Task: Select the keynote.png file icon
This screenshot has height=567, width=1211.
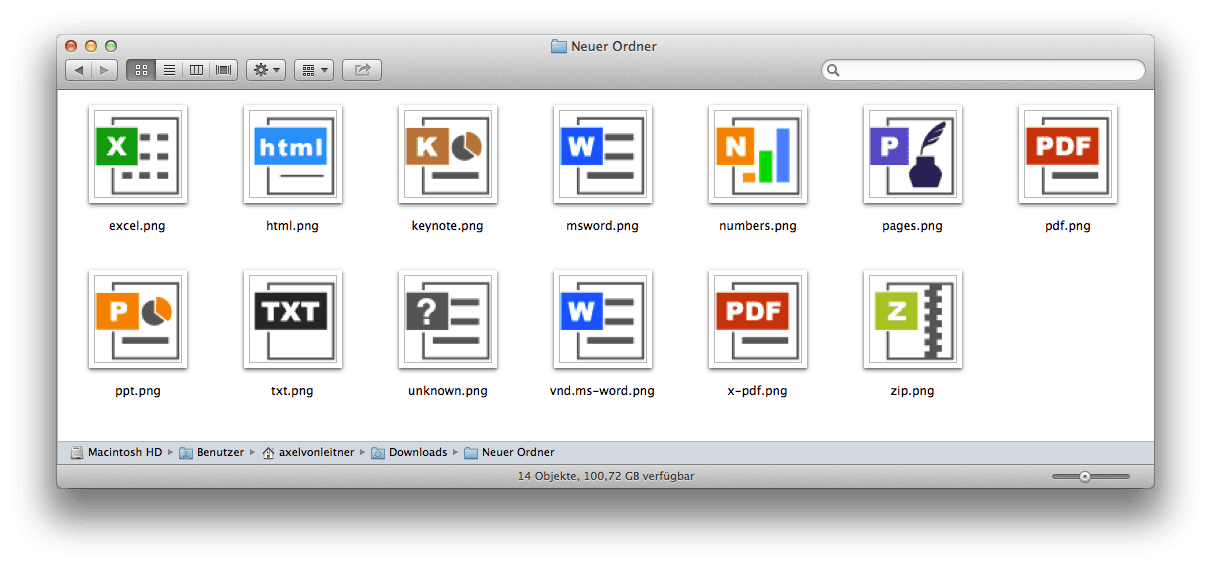Action: click(x=447, y=154)
